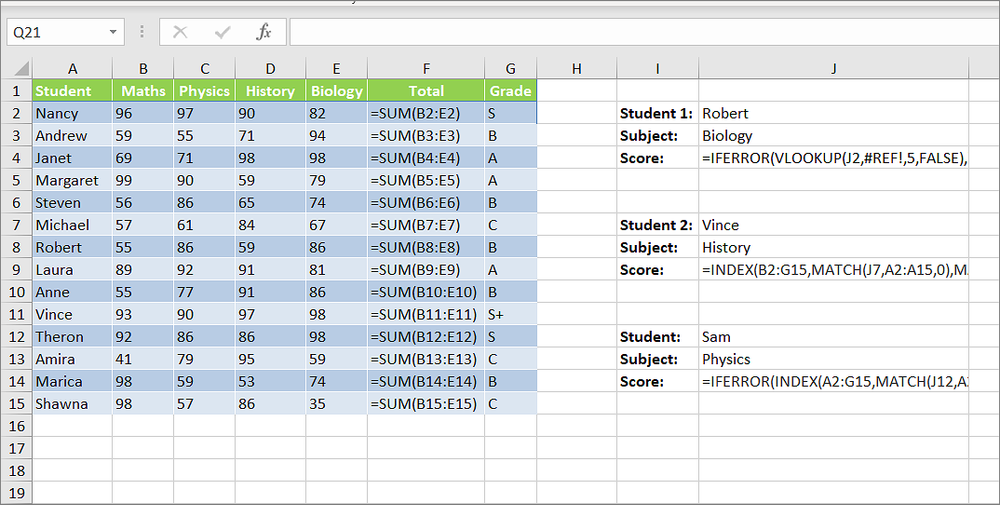Click the Student 1: label cell
This screenshot has width=1000, height=505.
tap(658, 113)
